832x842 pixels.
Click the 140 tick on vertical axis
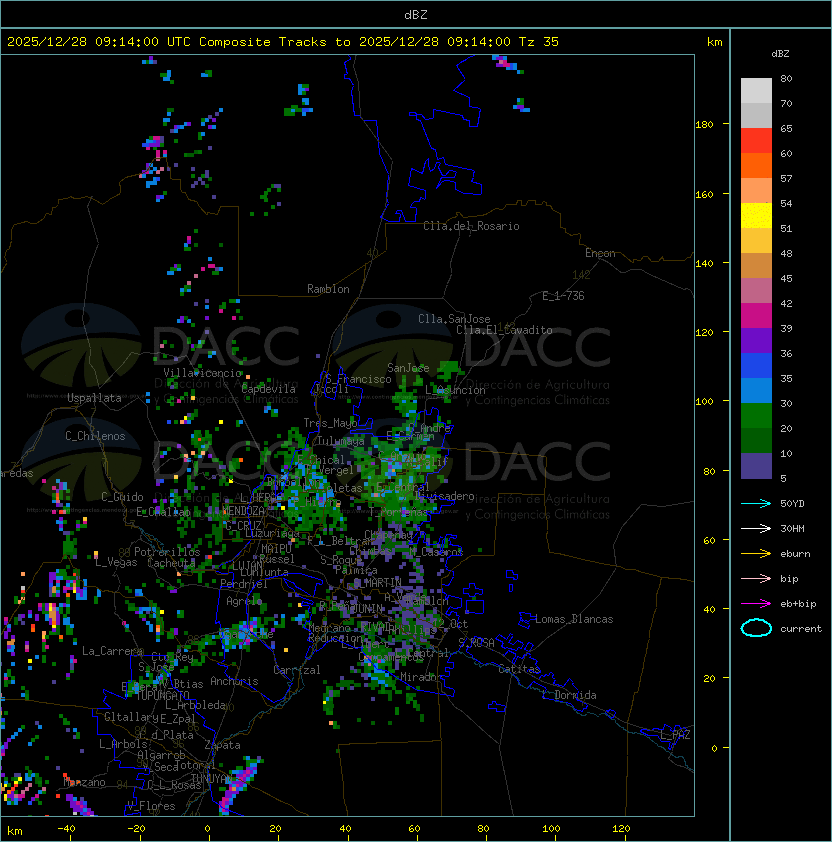tap(704, 264)
